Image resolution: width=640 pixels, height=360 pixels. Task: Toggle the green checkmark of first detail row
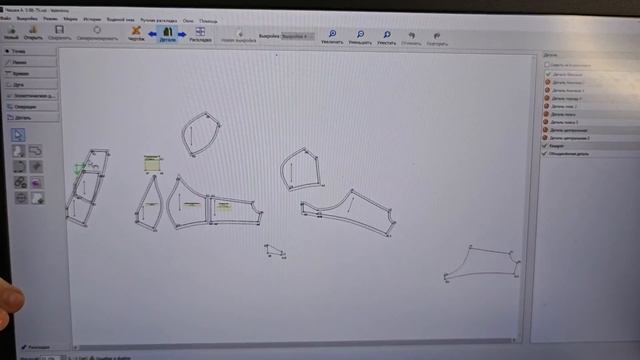pyautogui.click(x=548, y=74)
